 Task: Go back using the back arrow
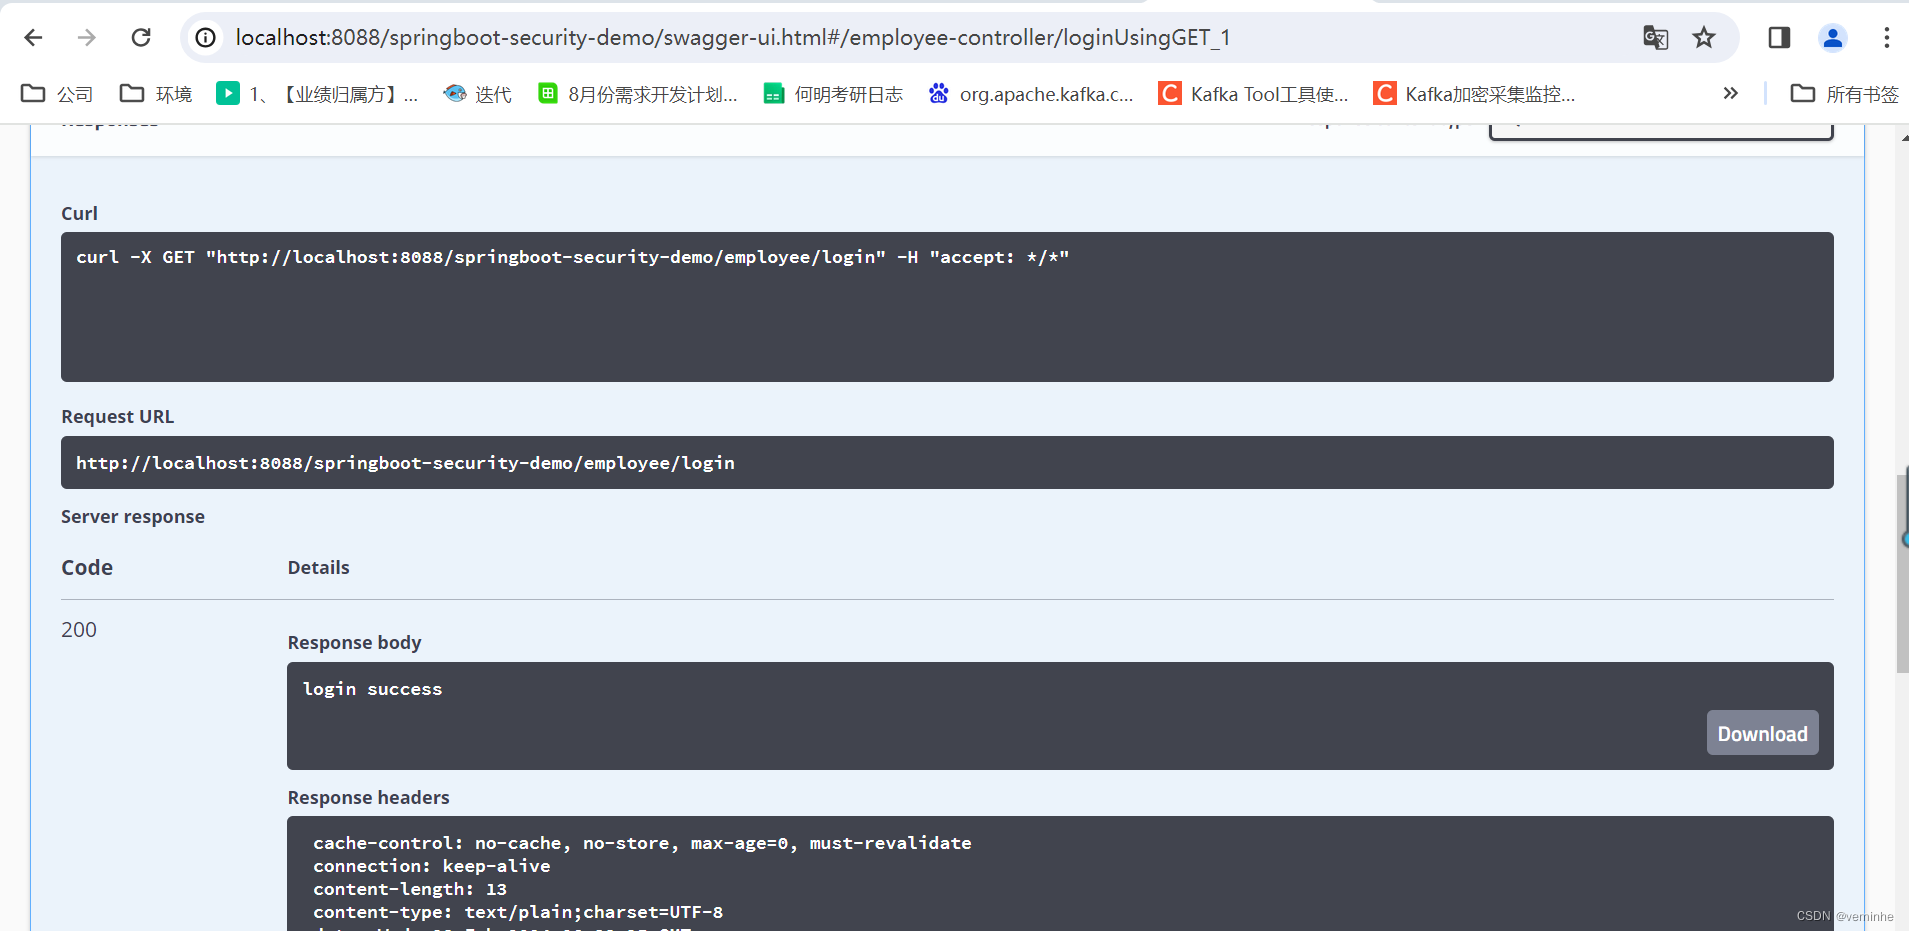click(33, 37)
